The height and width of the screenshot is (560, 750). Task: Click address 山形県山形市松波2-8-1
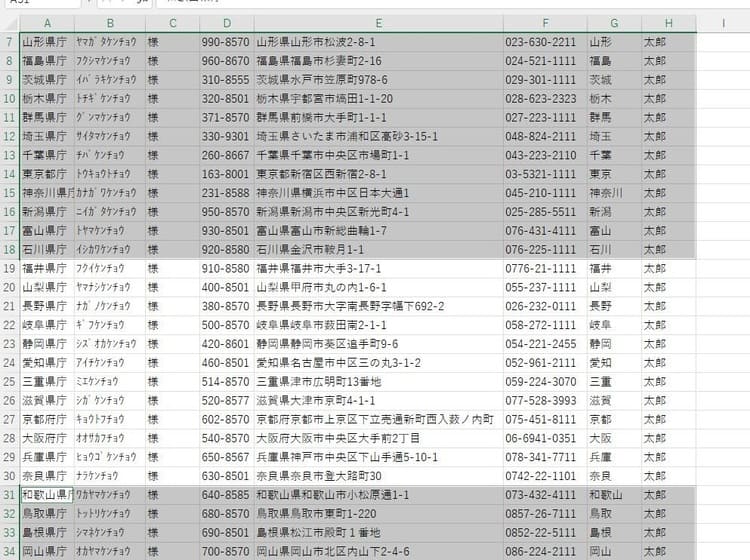[378, 42]
